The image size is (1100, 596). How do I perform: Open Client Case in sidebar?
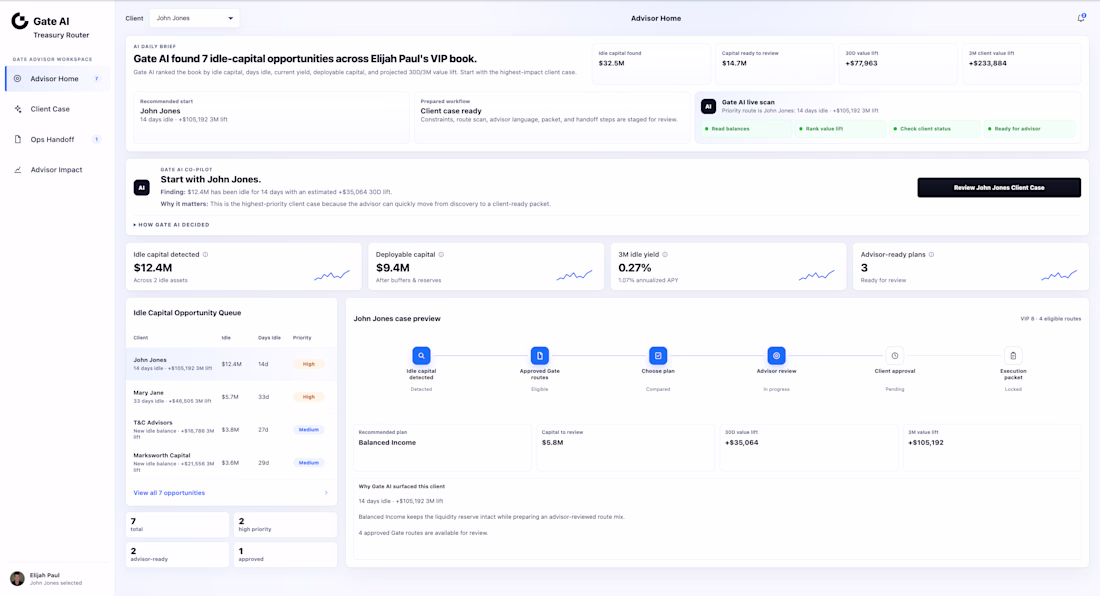[x=58, y=109]
